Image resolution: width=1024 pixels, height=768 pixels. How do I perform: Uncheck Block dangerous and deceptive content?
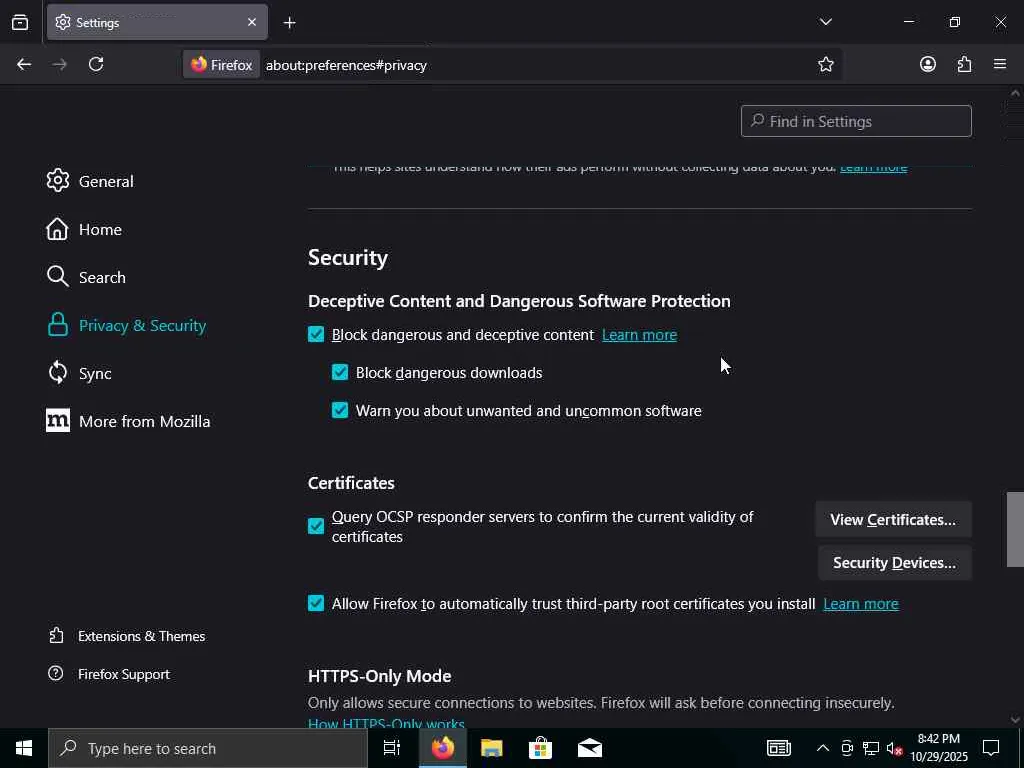pos(316,335)
